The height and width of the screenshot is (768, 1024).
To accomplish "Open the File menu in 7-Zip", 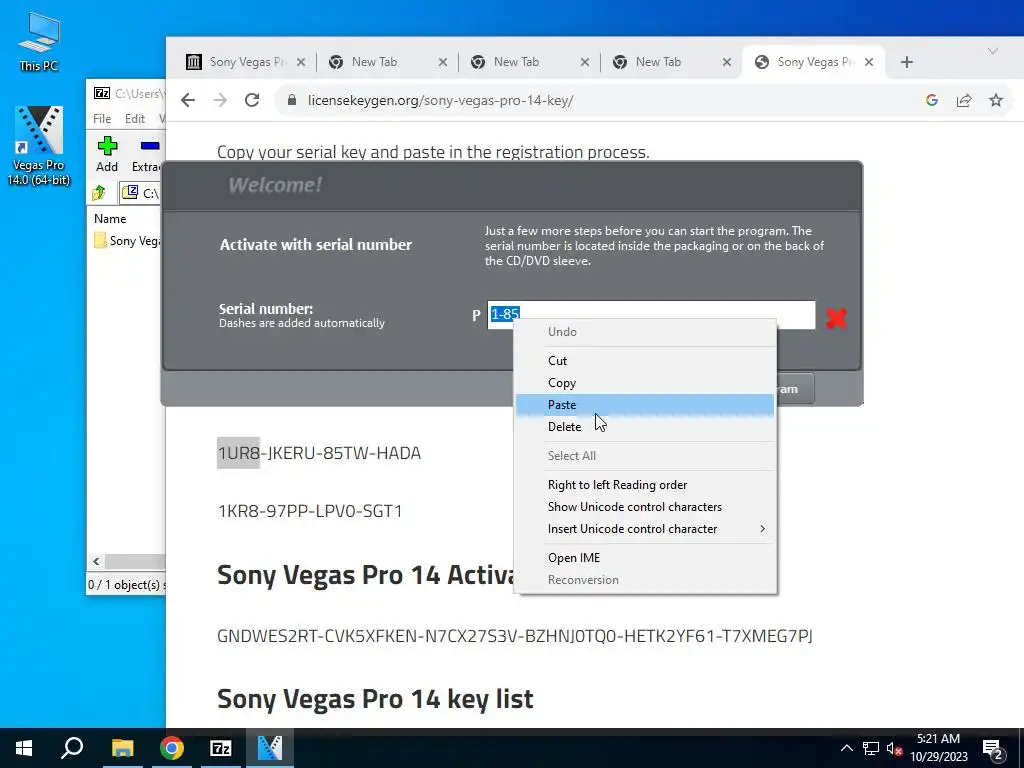I will coord(102,118).
